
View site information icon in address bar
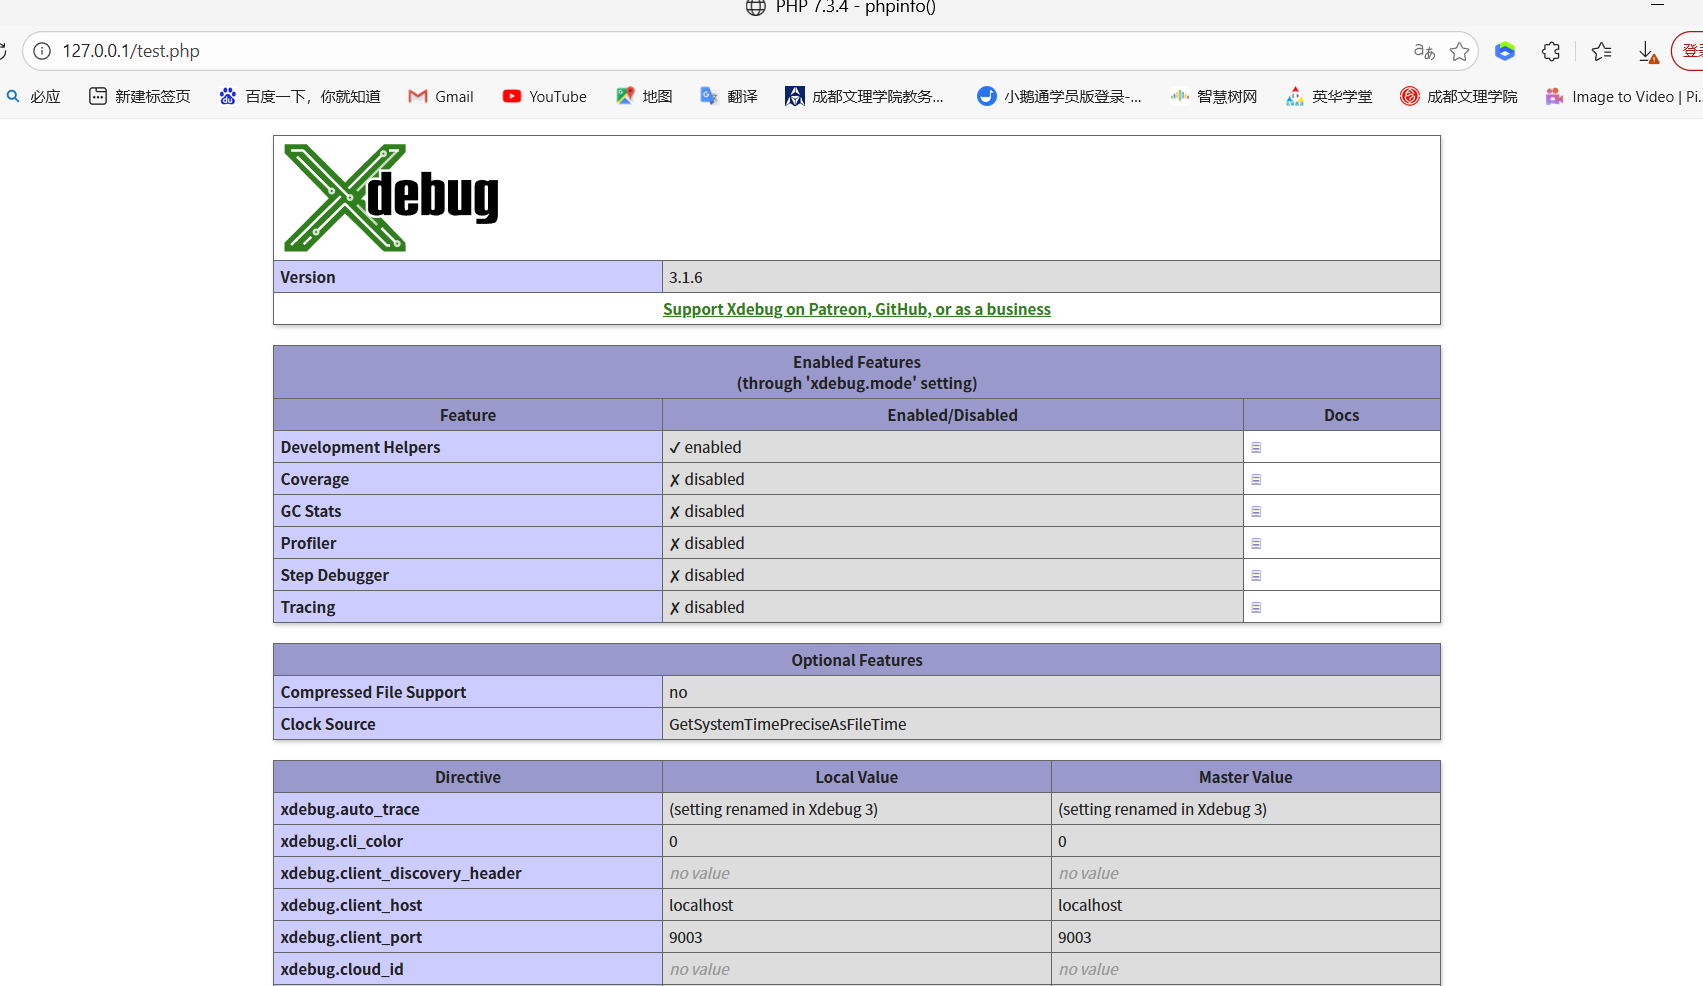coord(42,51)
